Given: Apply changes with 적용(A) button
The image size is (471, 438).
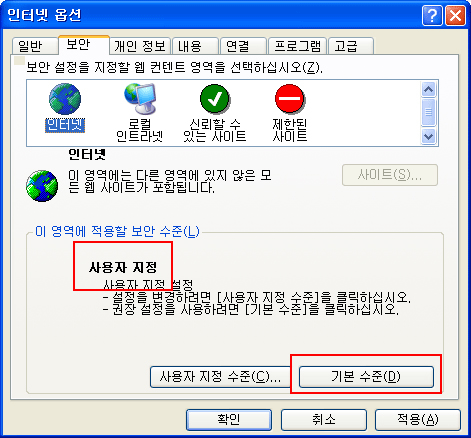Looking at the screenshot, I should click(x=418, y=420).
